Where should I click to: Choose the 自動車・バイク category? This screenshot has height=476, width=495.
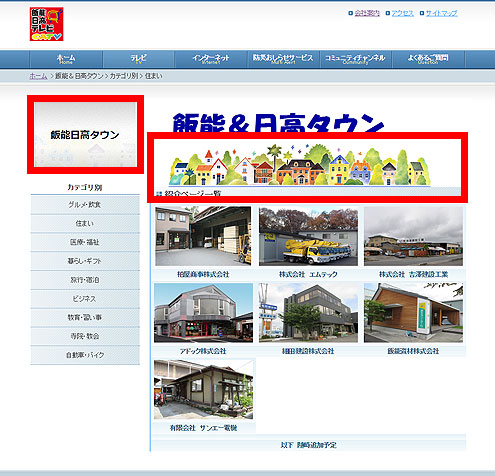(85, 355)
